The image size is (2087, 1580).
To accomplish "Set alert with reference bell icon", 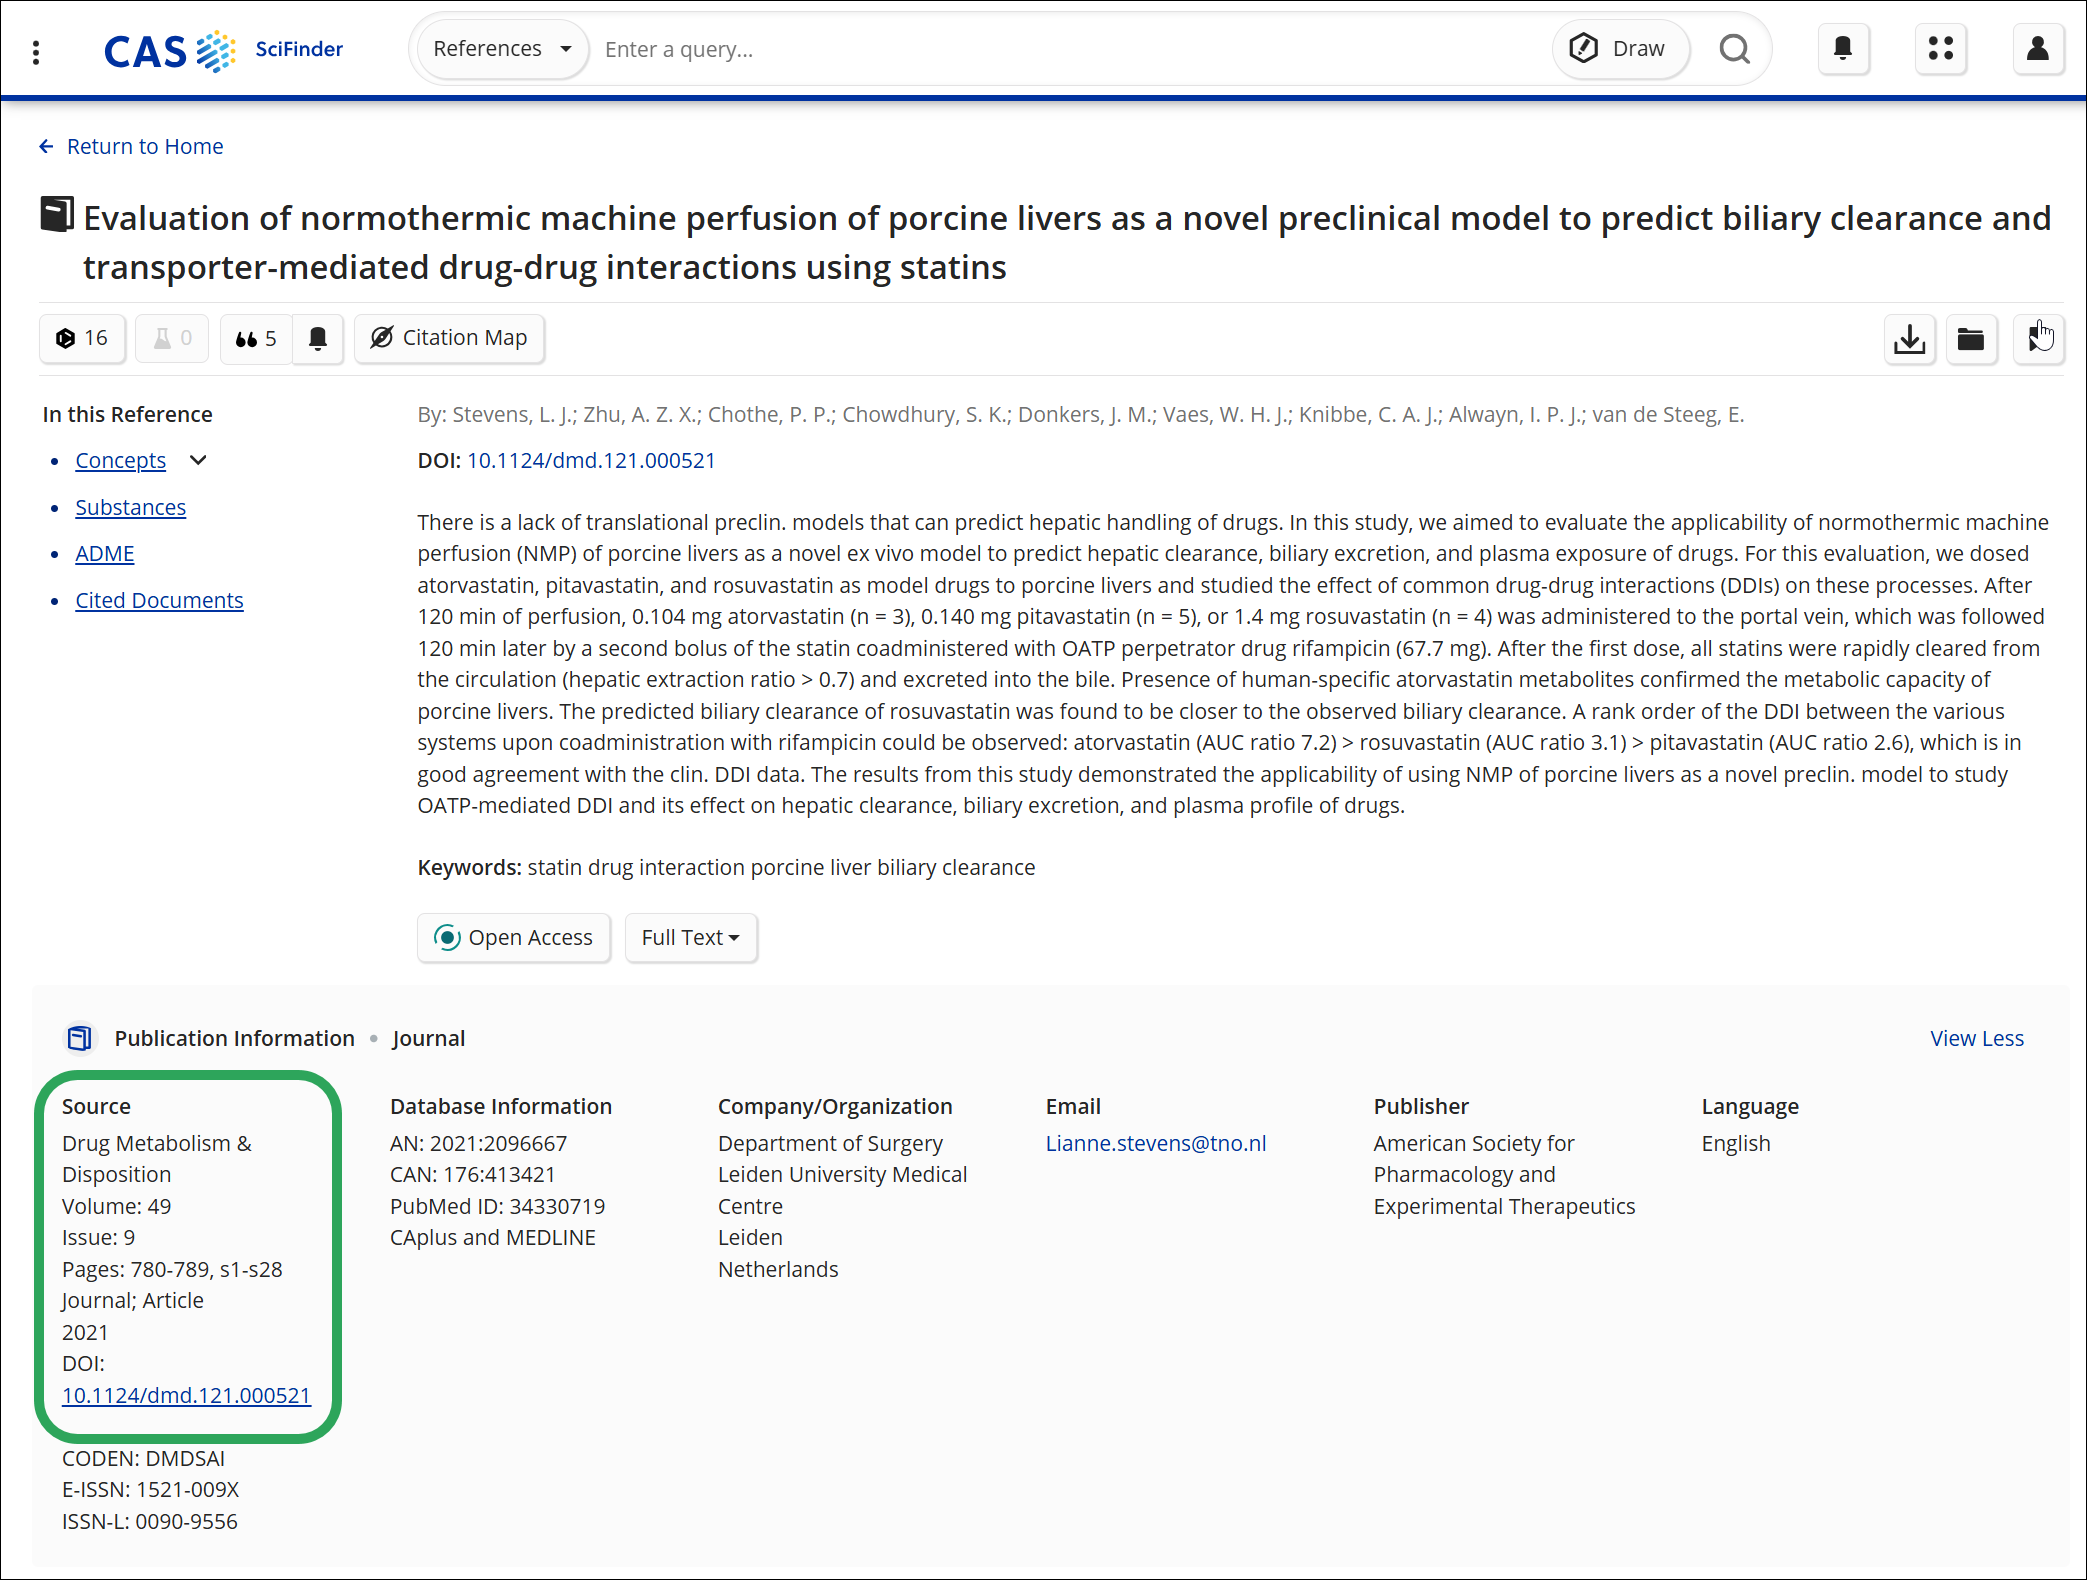I will (318, 339).
